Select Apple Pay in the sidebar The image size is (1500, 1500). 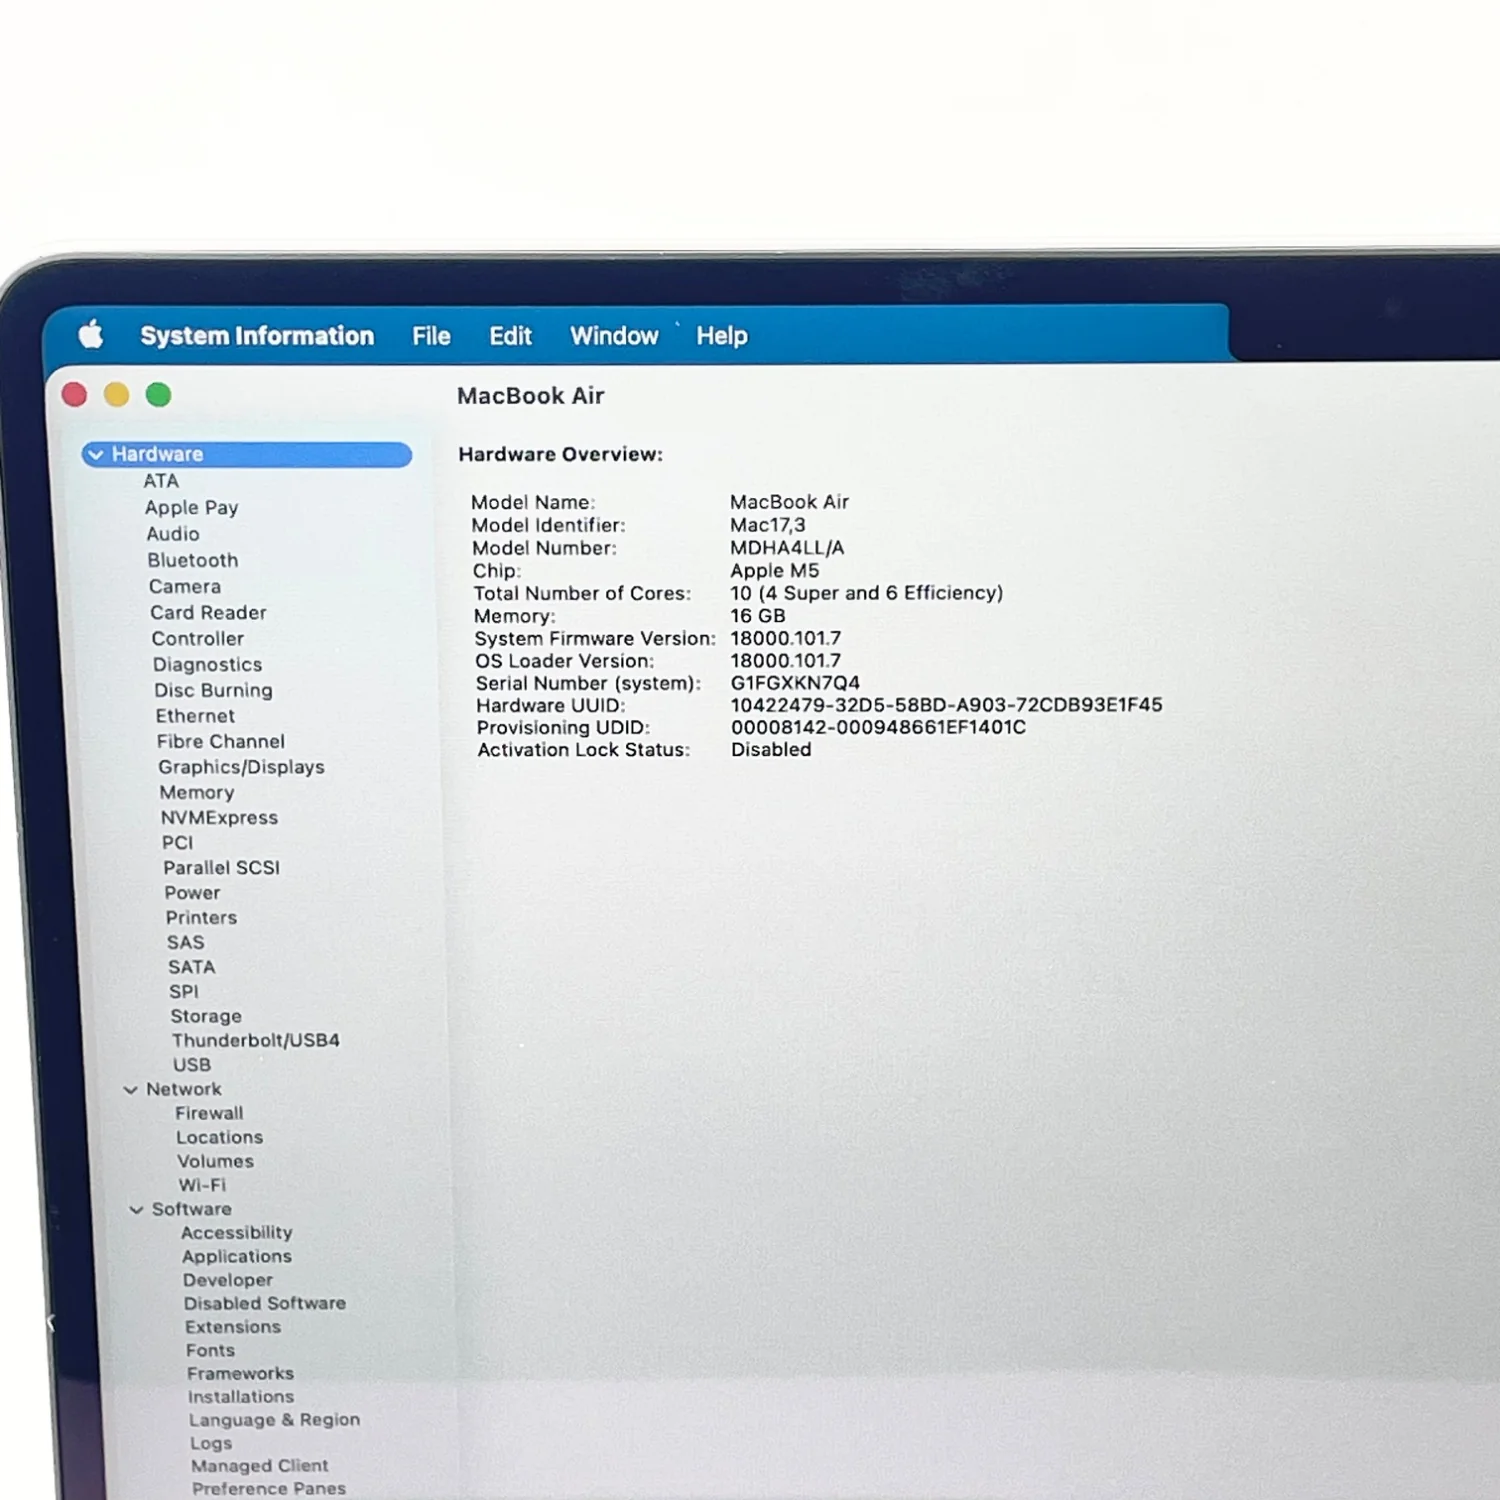click(x=192, y=508)
